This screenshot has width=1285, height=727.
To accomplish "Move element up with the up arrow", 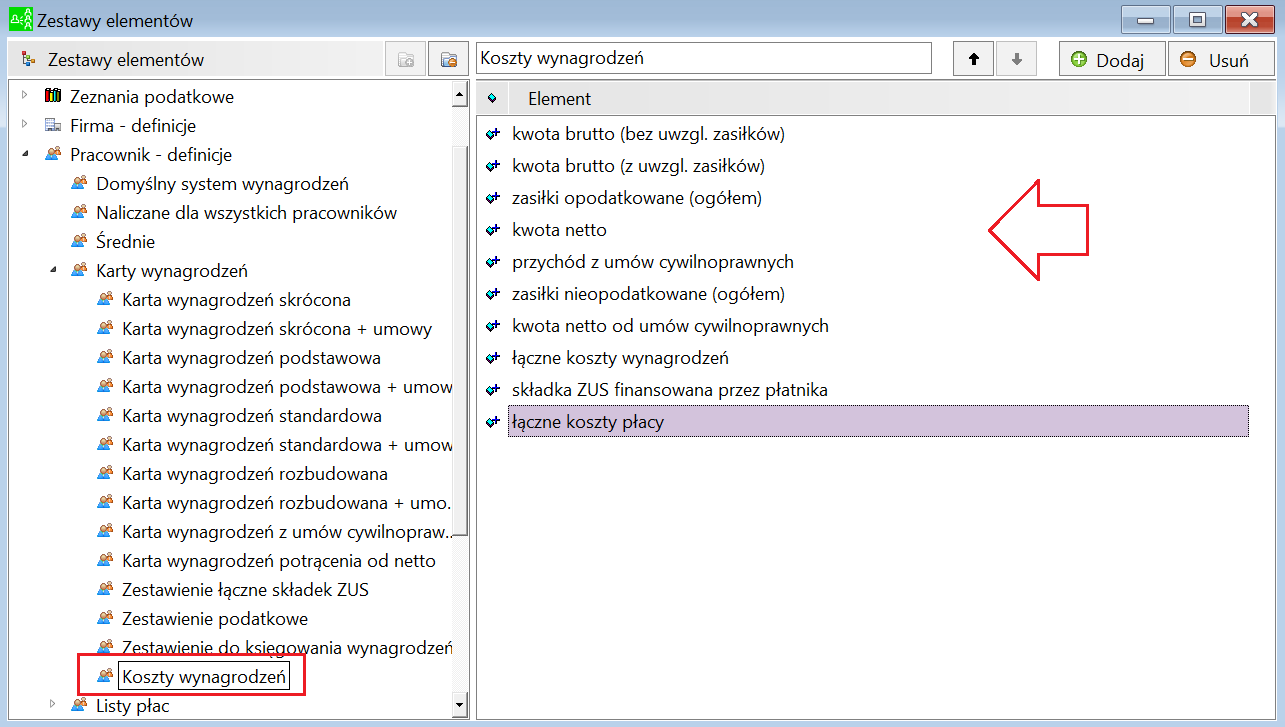I will click(973, 59).
